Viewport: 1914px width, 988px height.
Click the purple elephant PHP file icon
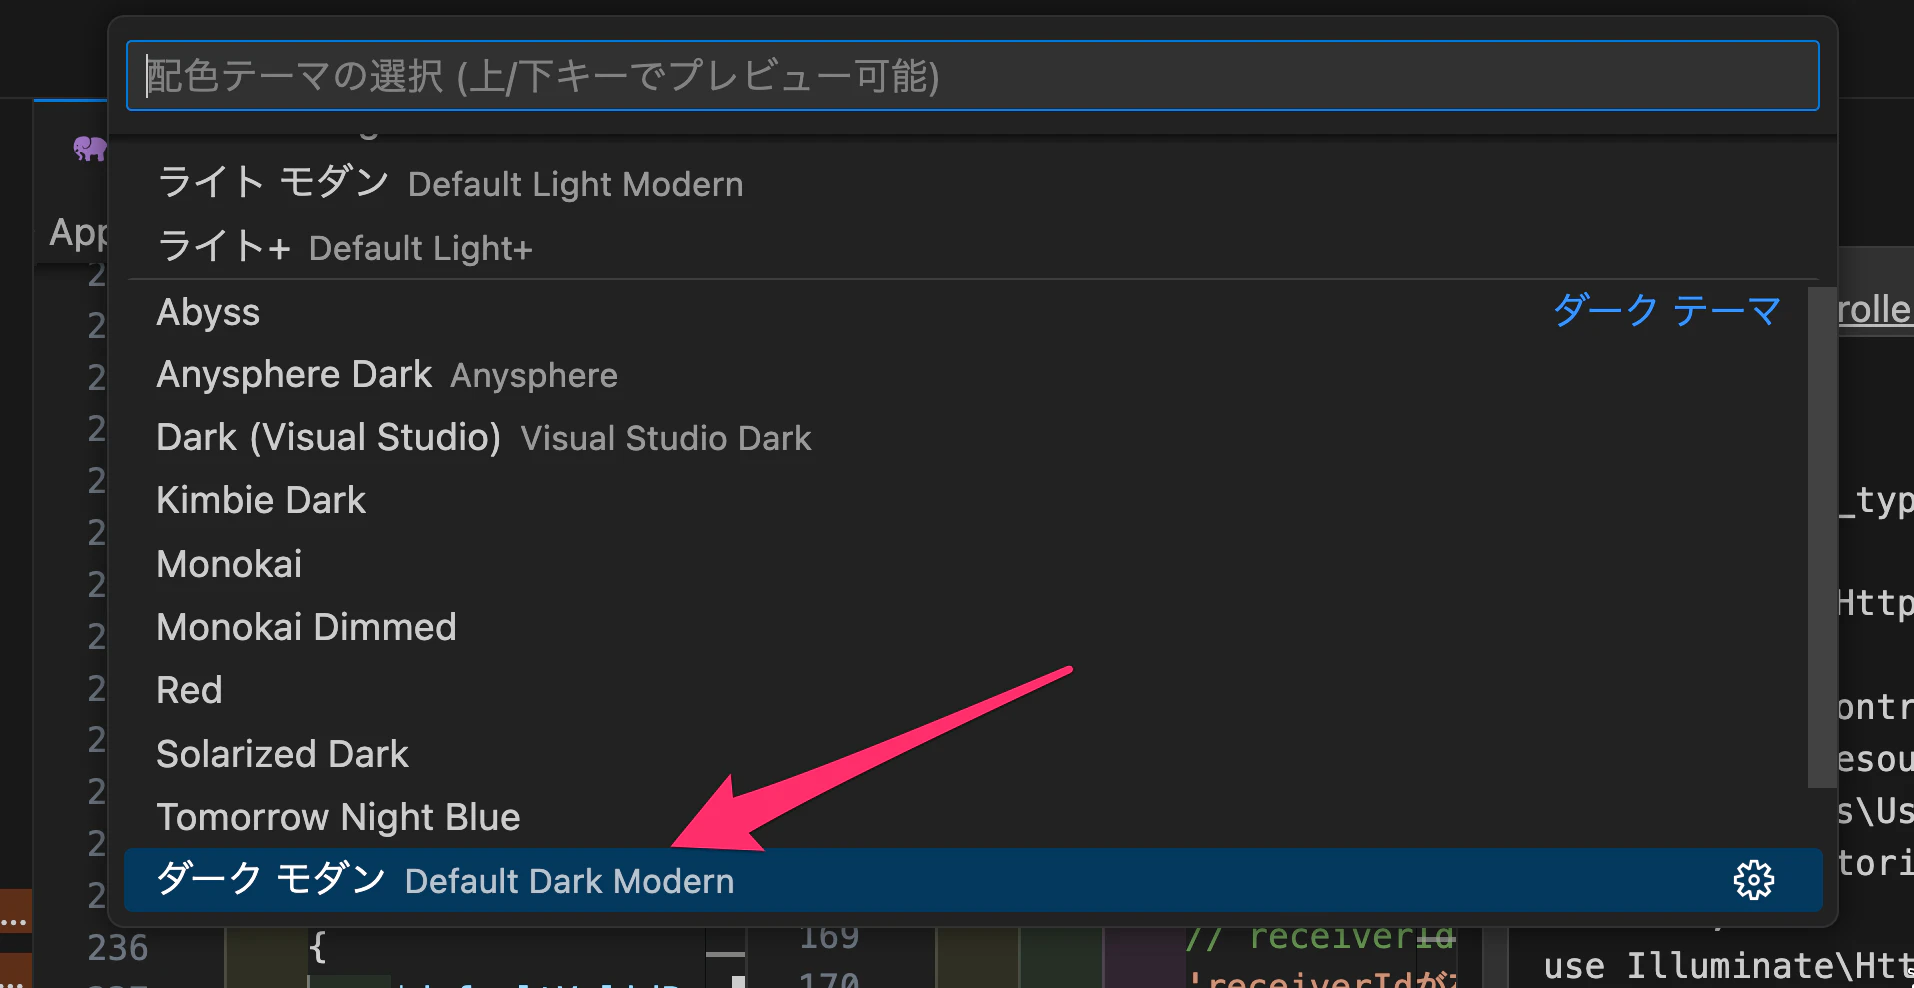[x=89, y=149]
